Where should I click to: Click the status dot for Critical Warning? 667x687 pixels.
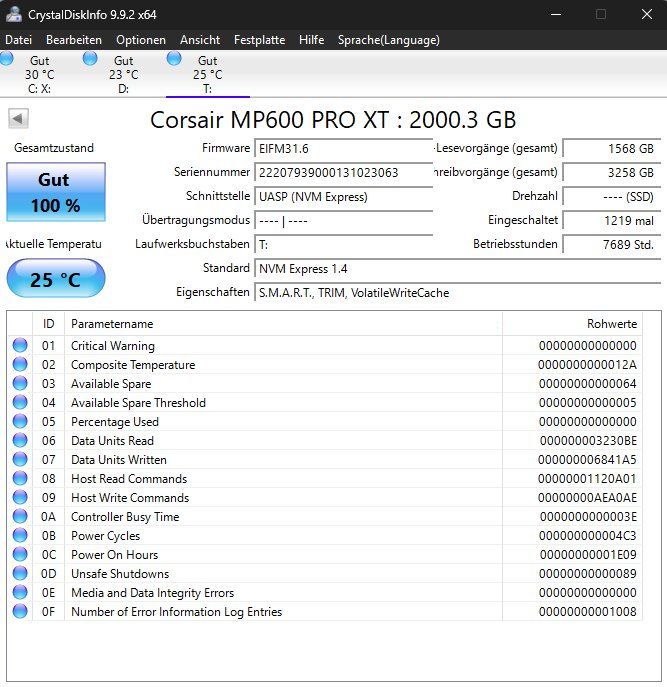click(20, 345)
